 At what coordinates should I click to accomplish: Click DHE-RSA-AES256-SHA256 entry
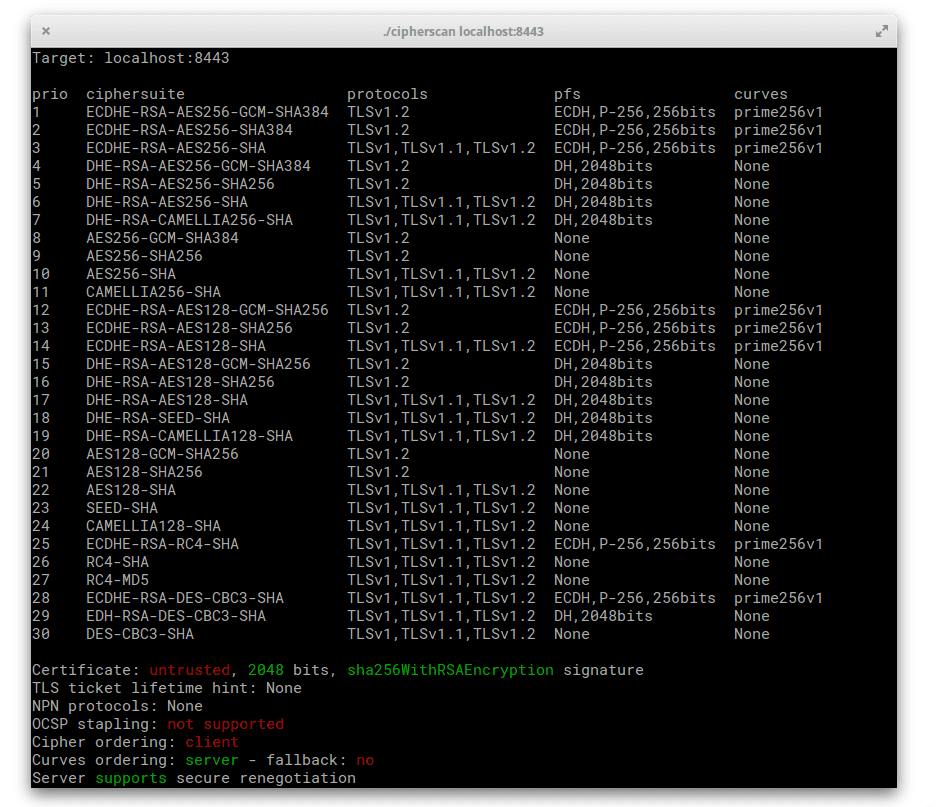tap(181, 184)
